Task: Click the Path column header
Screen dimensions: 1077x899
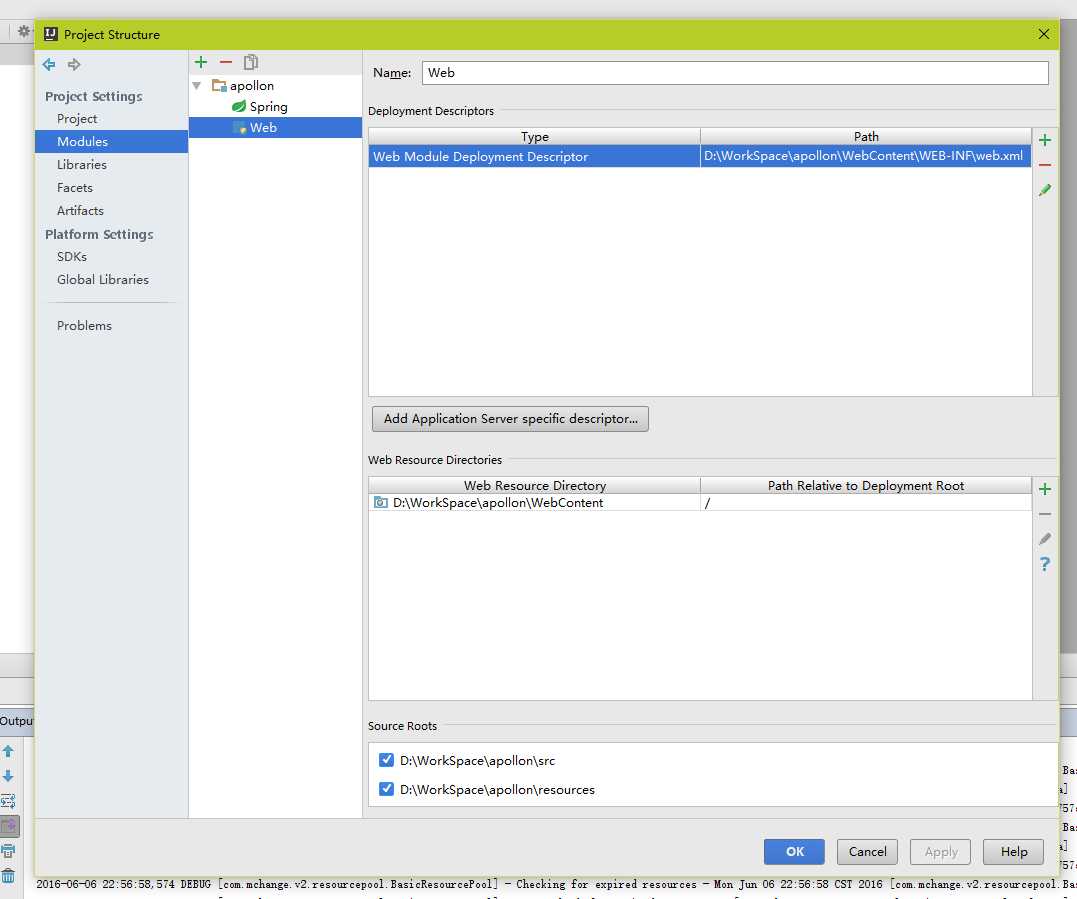Action: pyautogui.click(x=865, y=137)
